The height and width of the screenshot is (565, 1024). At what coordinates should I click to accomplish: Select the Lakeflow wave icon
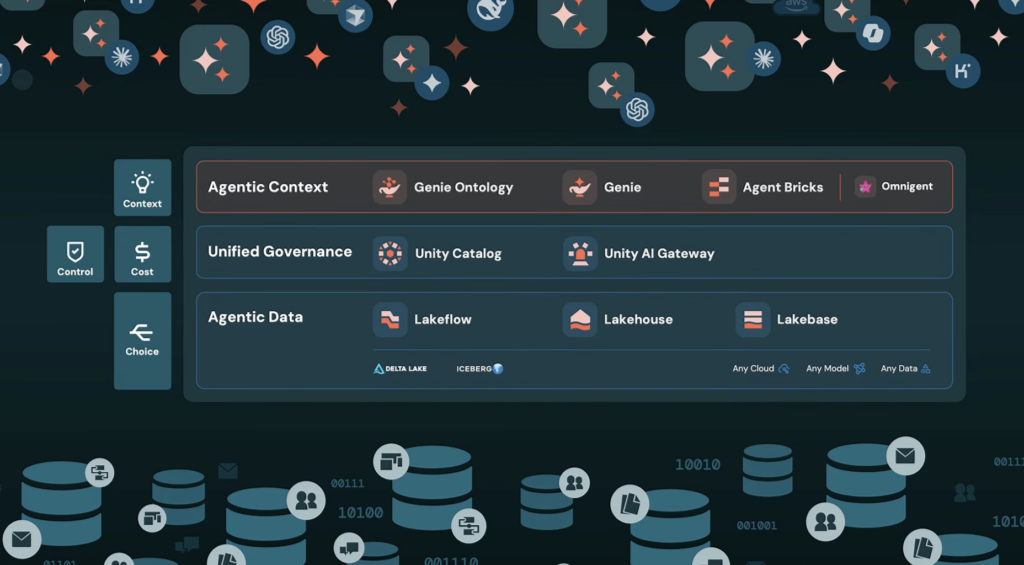pos(390,319)
